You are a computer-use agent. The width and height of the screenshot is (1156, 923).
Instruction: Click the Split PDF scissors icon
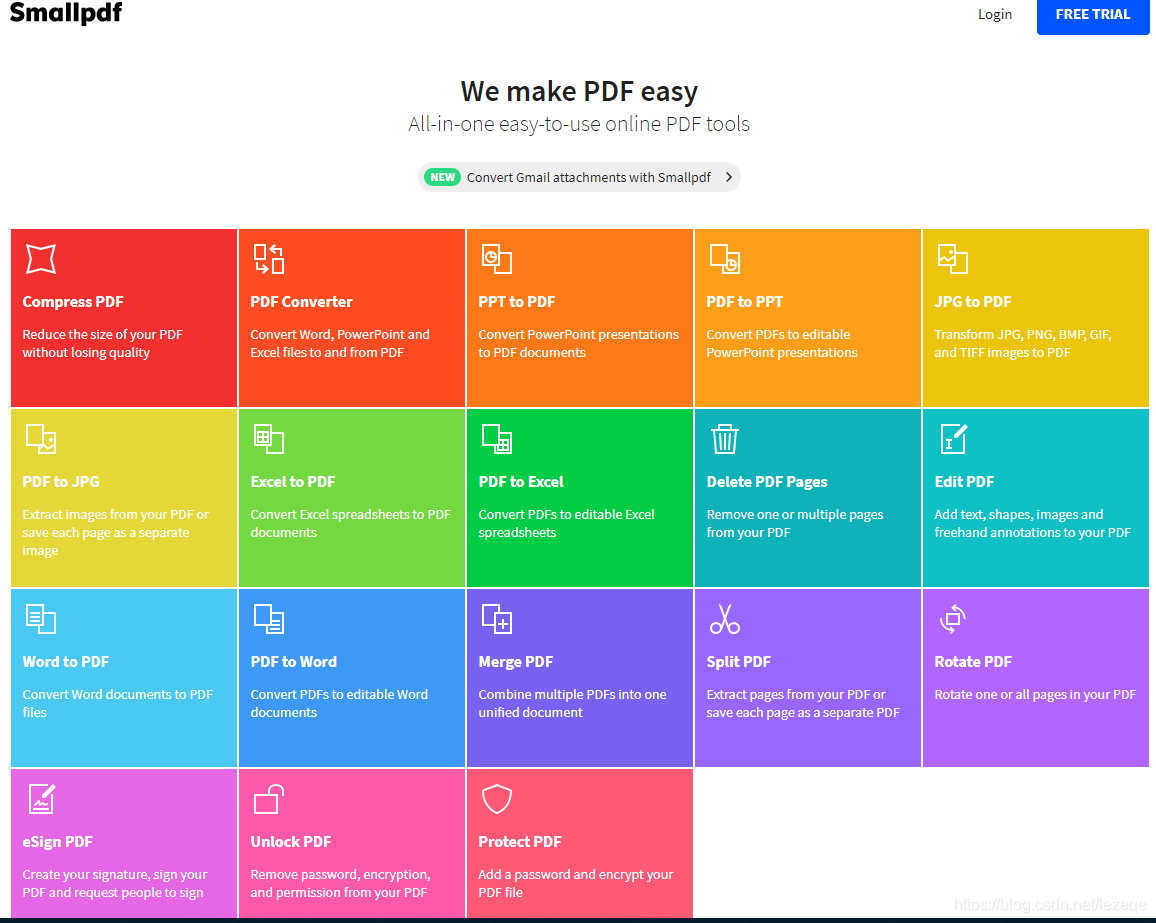(725, 619)
